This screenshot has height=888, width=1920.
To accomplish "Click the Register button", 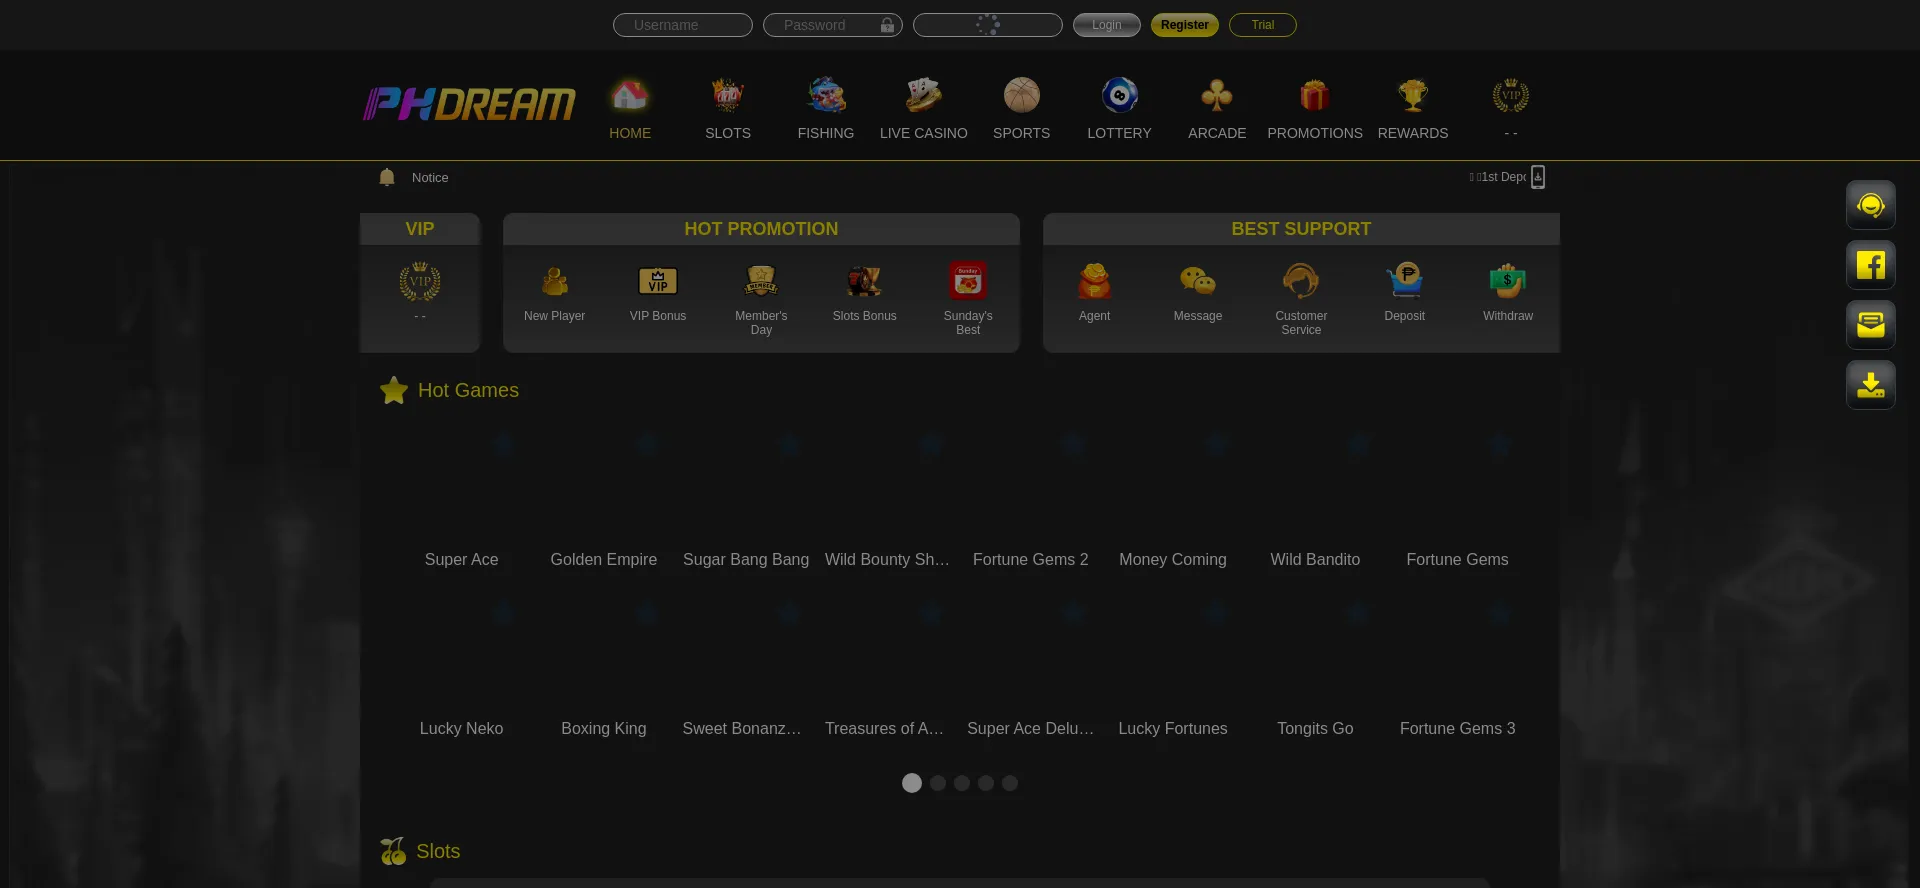I will tap(1185, 25).
